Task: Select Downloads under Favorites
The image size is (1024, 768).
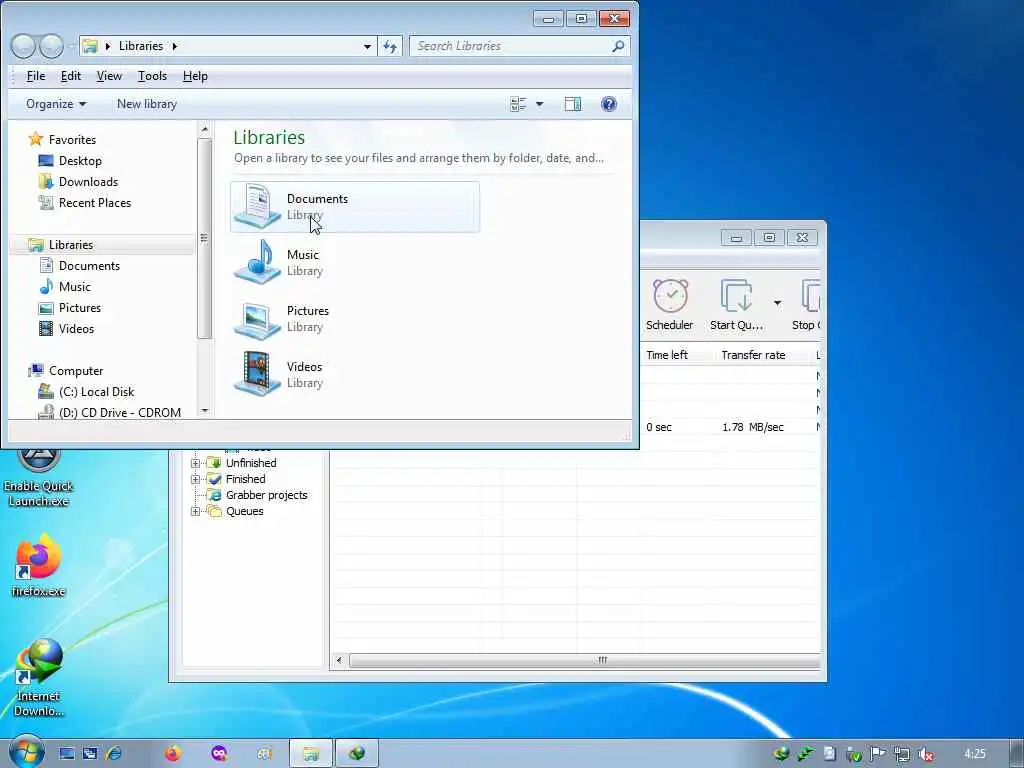Action: [78, 182]
